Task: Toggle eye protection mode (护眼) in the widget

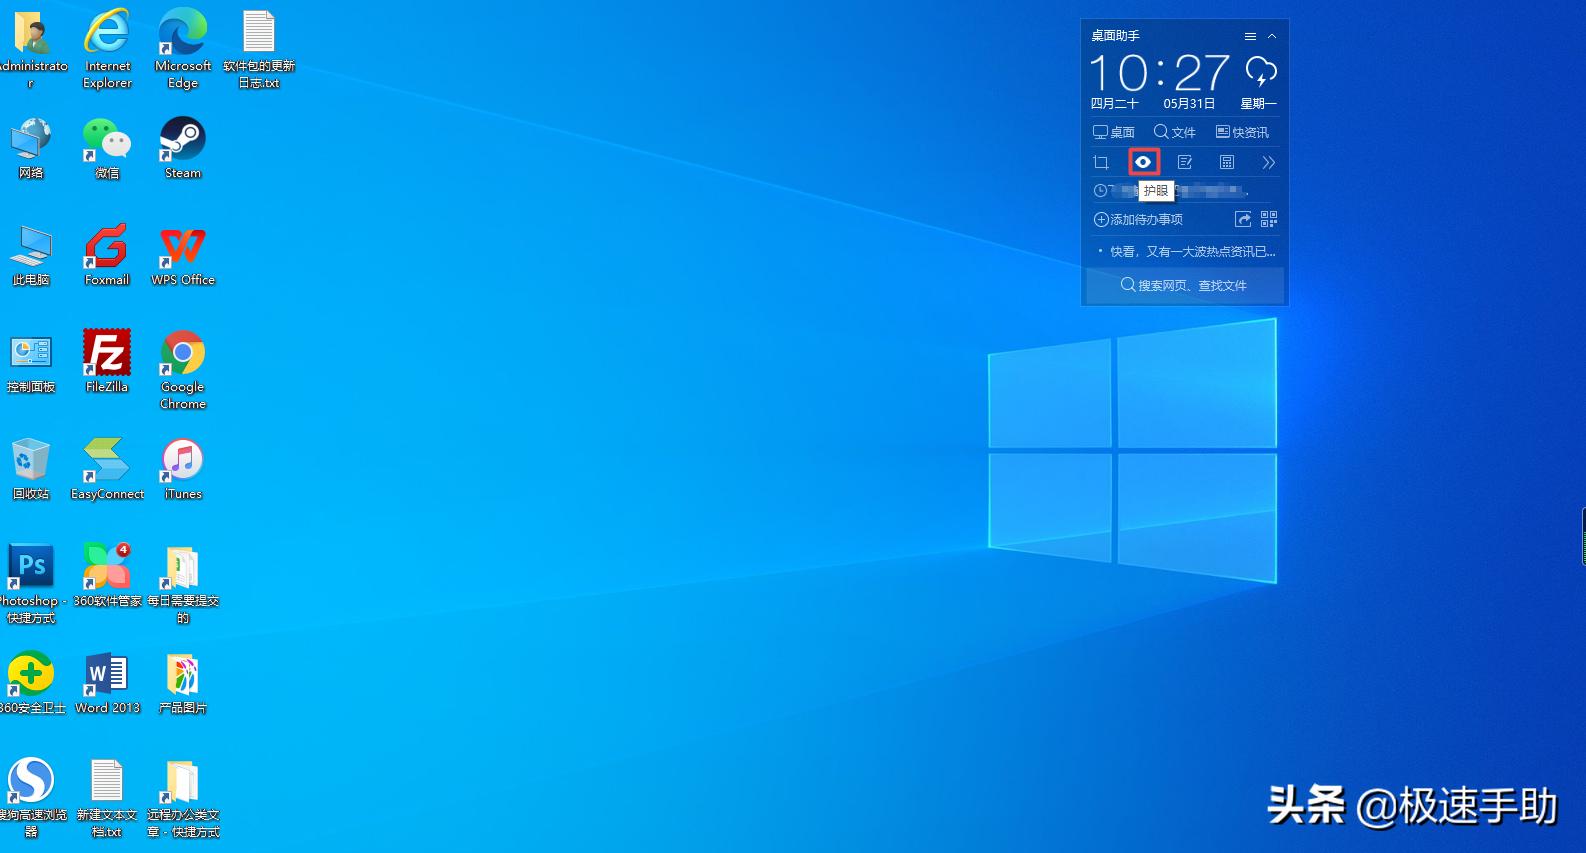Action: (1143, 162)
